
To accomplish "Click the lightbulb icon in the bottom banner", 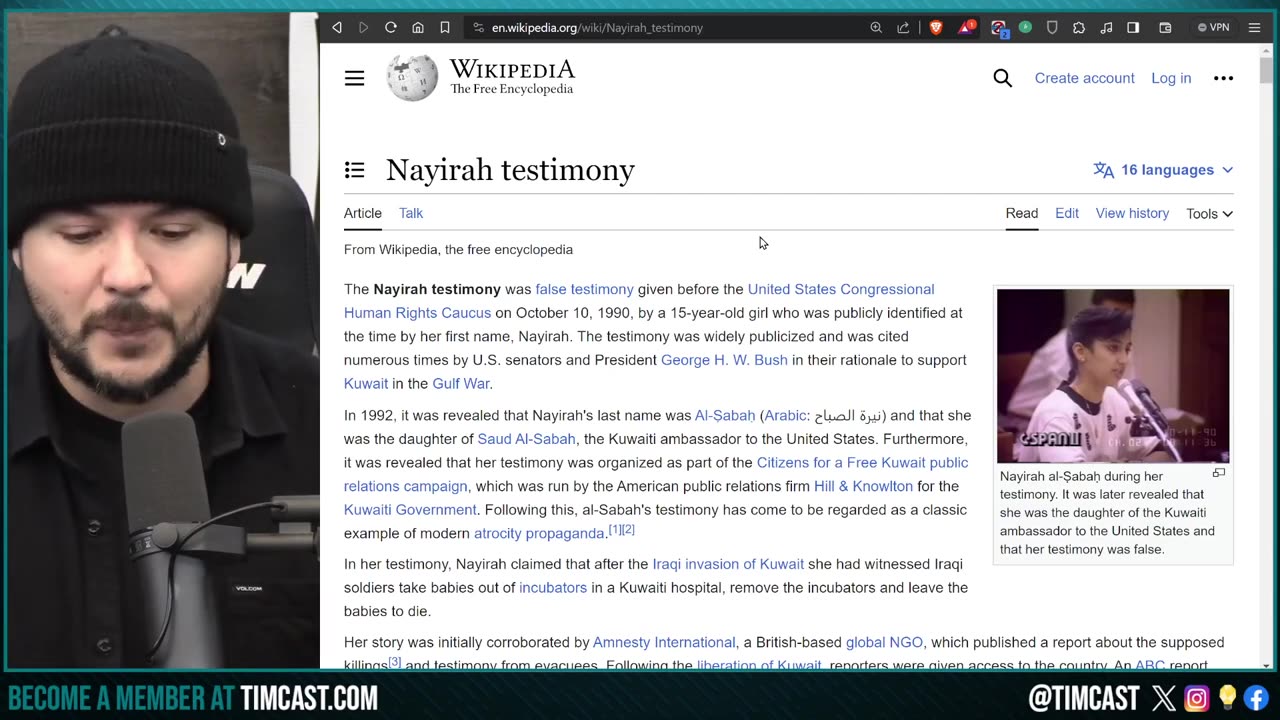I will point(1227,697).
